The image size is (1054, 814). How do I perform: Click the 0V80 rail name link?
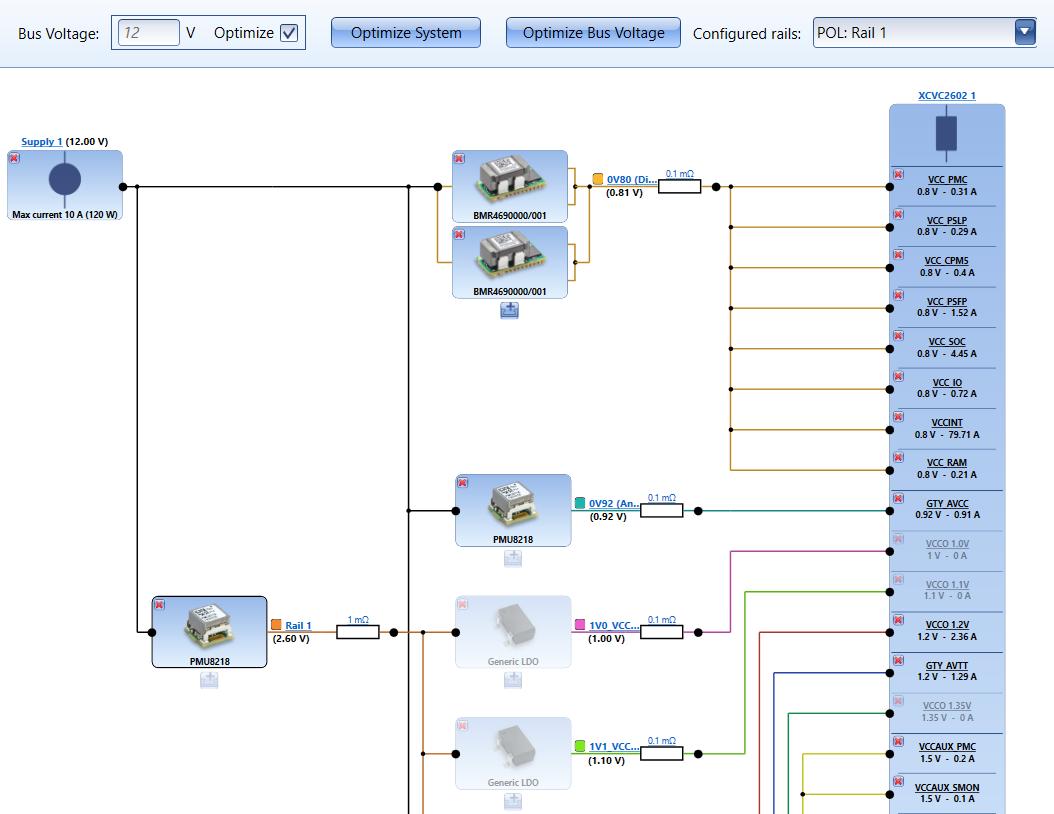pyautogui.click(x=630, y=180)
